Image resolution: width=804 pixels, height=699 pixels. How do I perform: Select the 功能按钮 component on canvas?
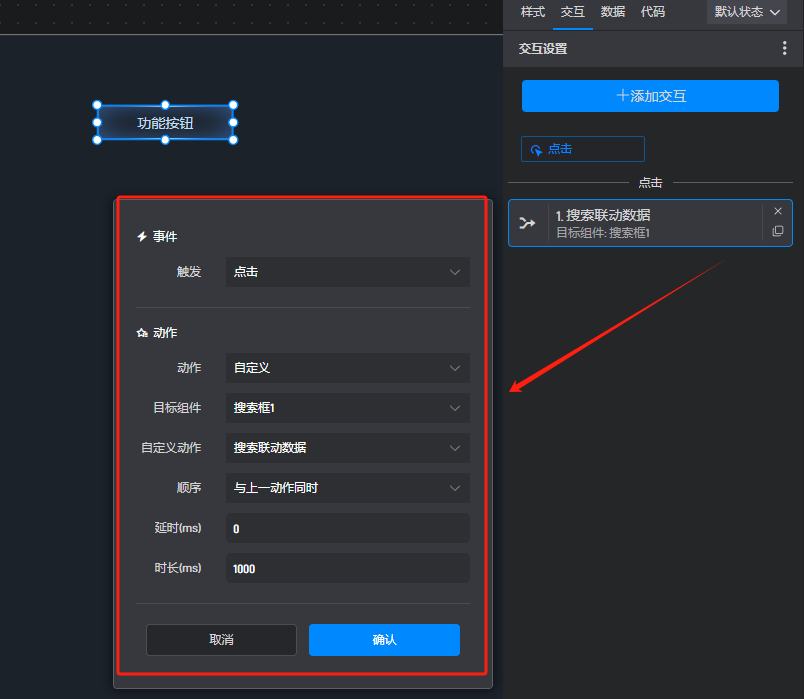[x=165, y=123]
